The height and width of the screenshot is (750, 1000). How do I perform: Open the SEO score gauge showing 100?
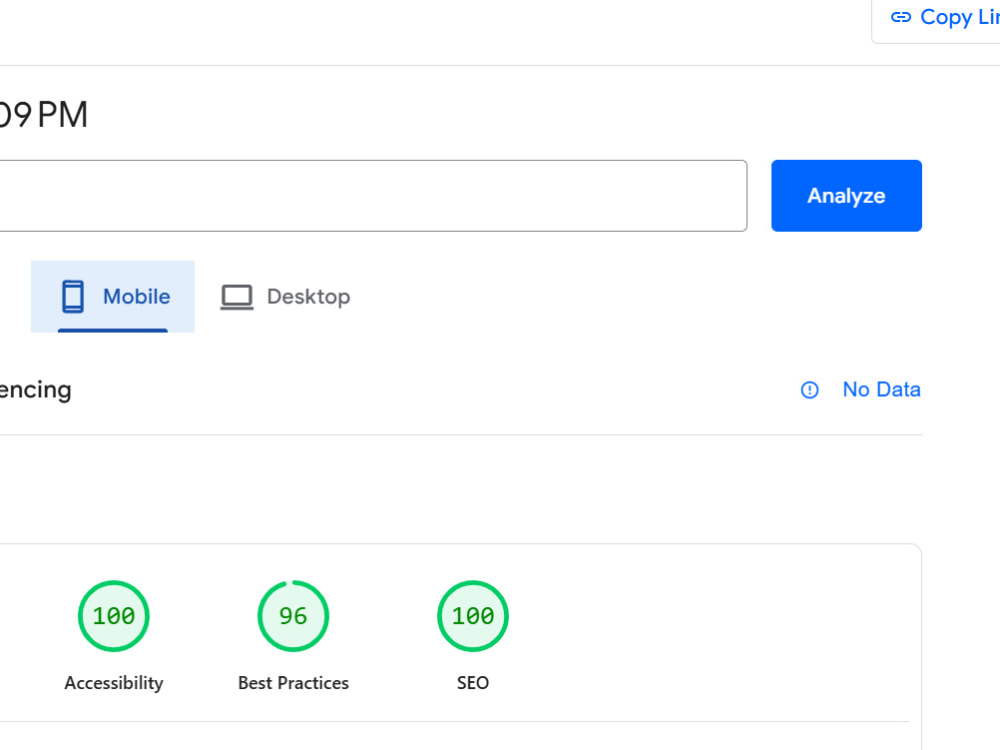(473, 616)
